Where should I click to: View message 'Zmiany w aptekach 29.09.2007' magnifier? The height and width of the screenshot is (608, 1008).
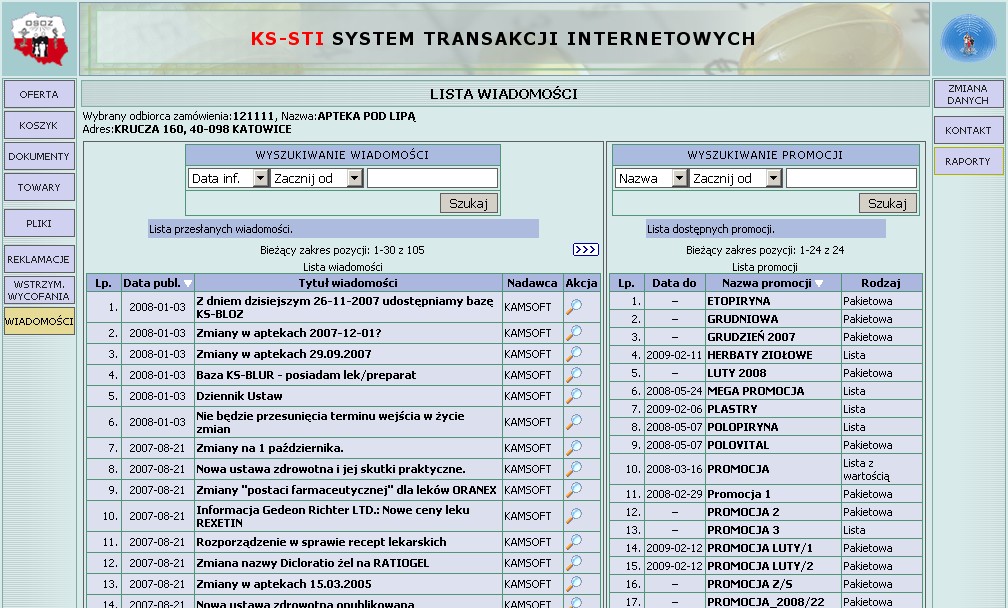(574, 354)
